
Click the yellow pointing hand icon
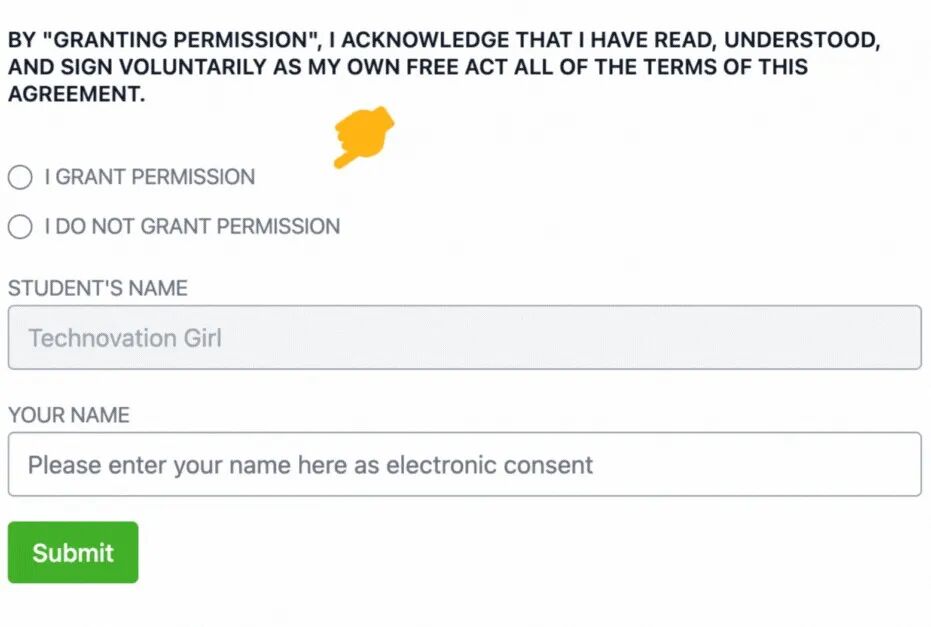tap(364, 136)
